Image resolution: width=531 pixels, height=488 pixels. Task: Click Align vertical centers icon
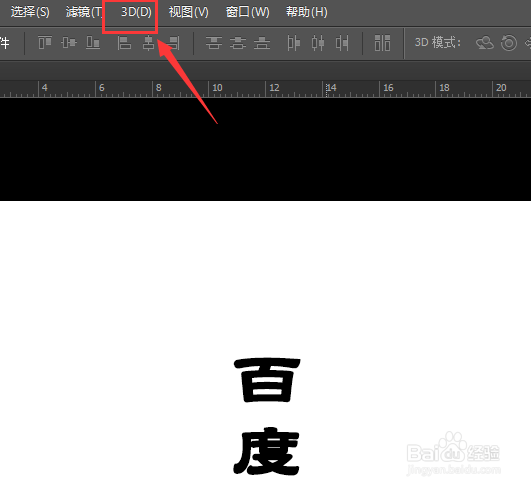pyautogui.click(x=69, y=43)
